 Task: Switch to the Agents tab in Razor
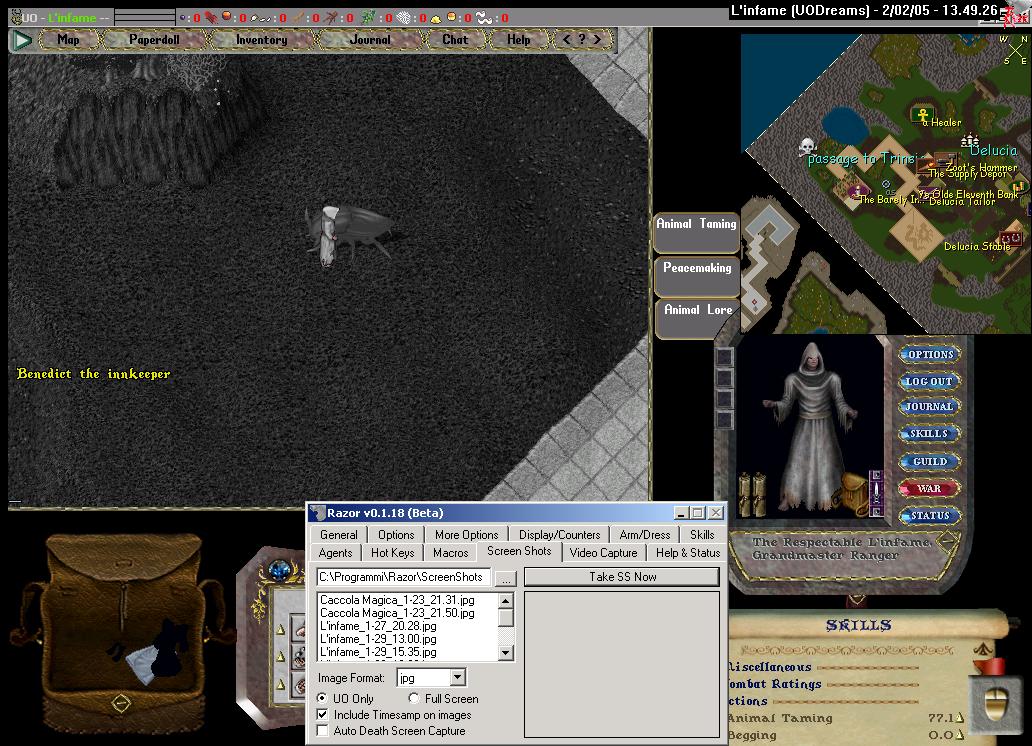click(x=336, y=553)
